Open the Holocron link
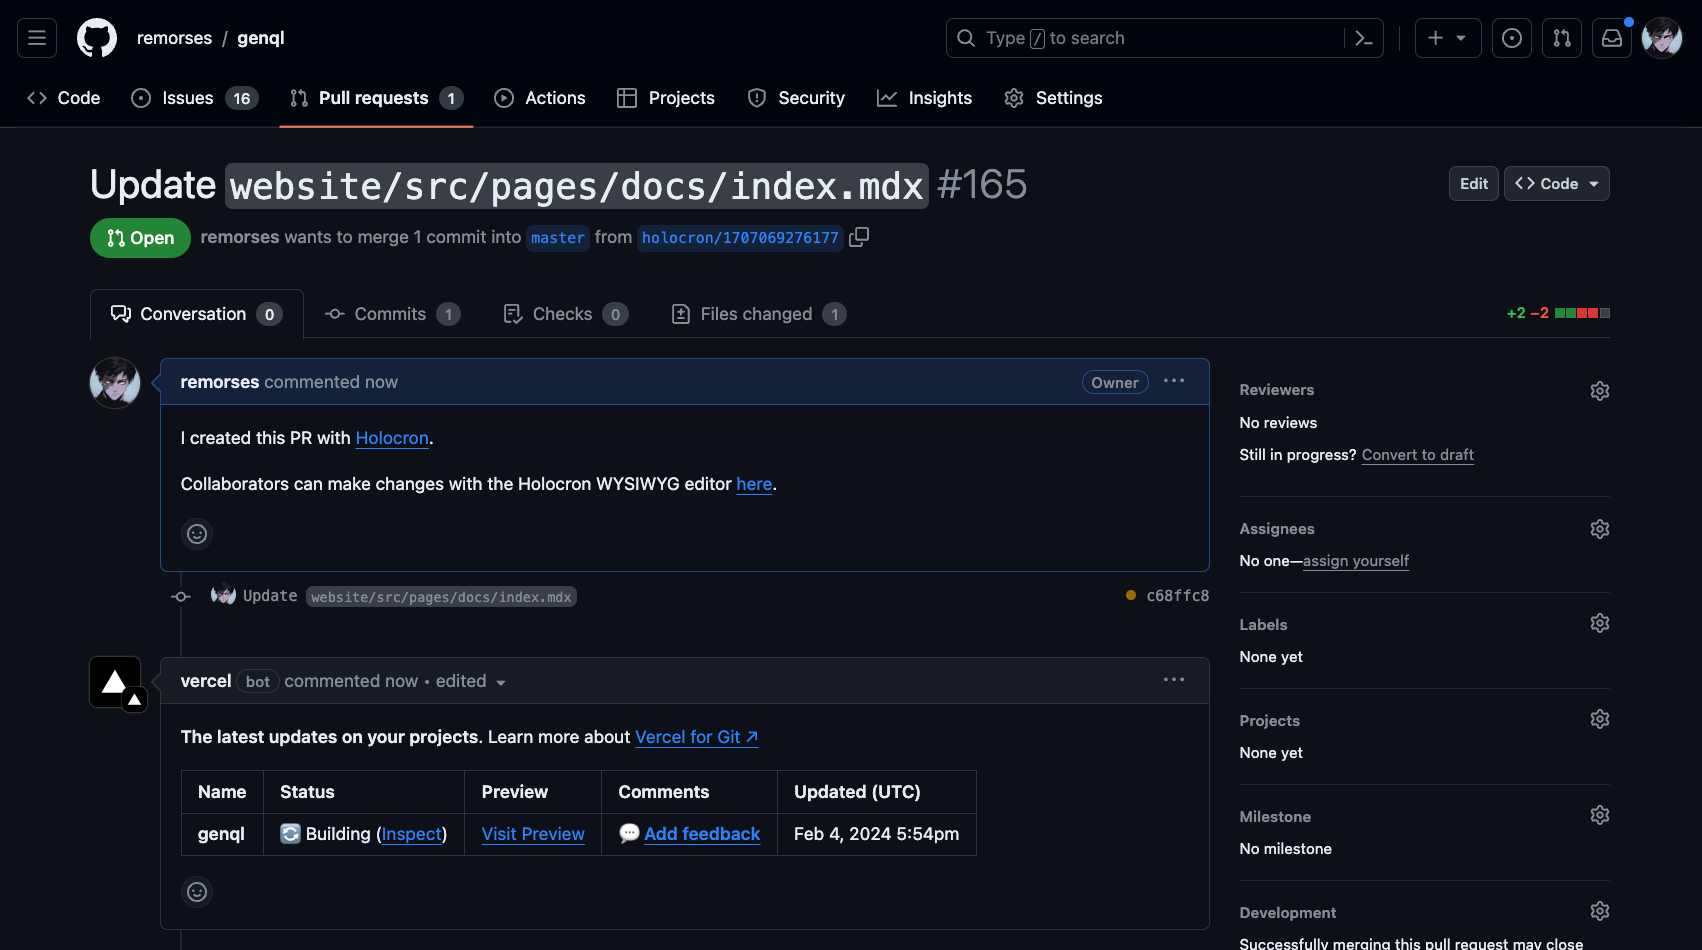Image resolution: width=1702 pixels, height=950 pixels. click(x=392, y=438)
